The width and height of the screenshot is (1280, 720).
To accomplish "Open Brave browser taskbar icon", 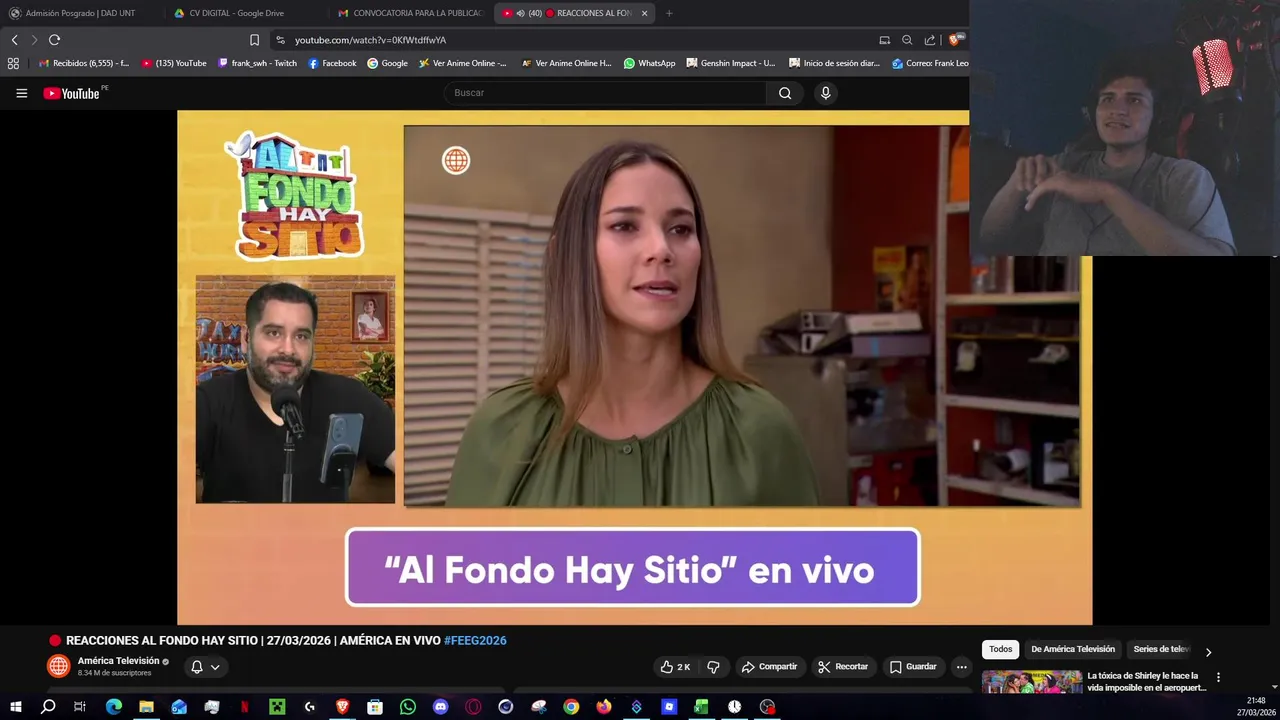I will click(342, 707).
